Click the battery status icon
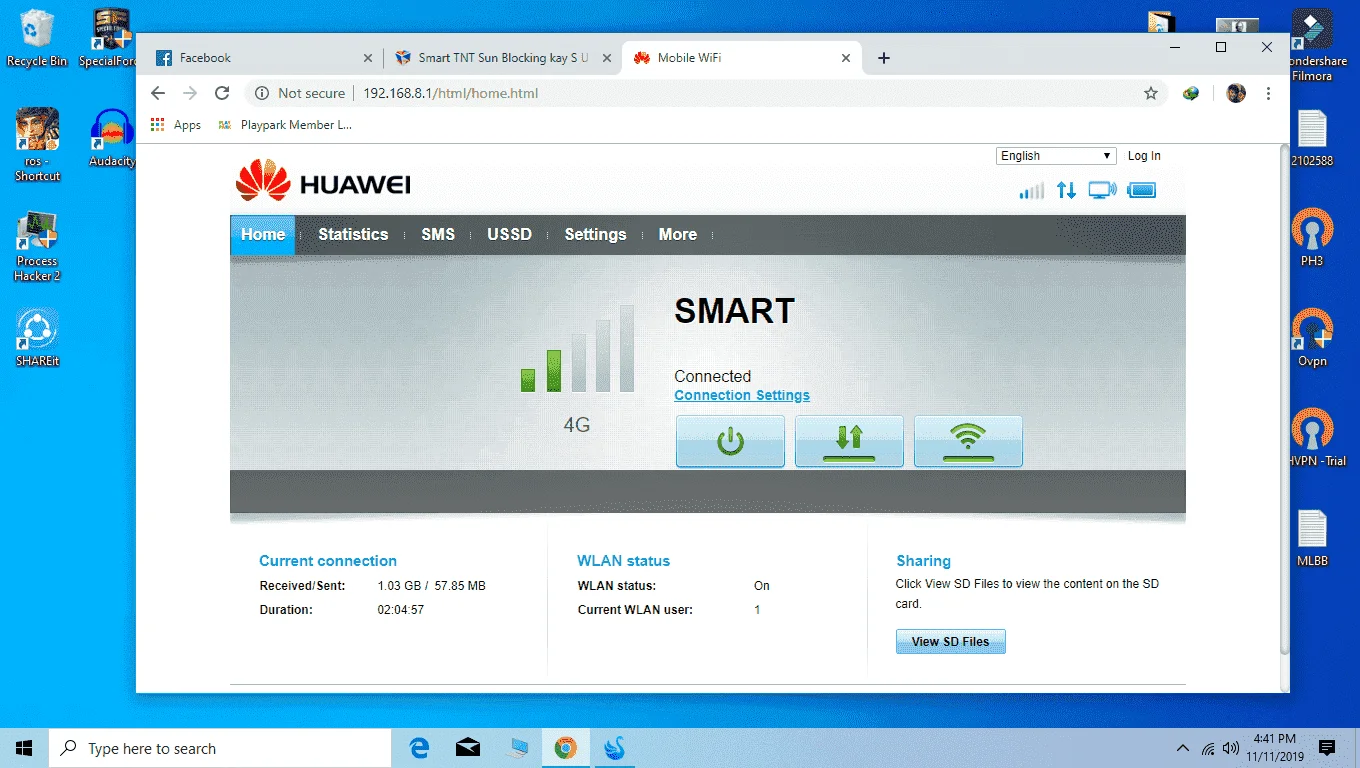1360x768 pixels. pos(1141,190)
